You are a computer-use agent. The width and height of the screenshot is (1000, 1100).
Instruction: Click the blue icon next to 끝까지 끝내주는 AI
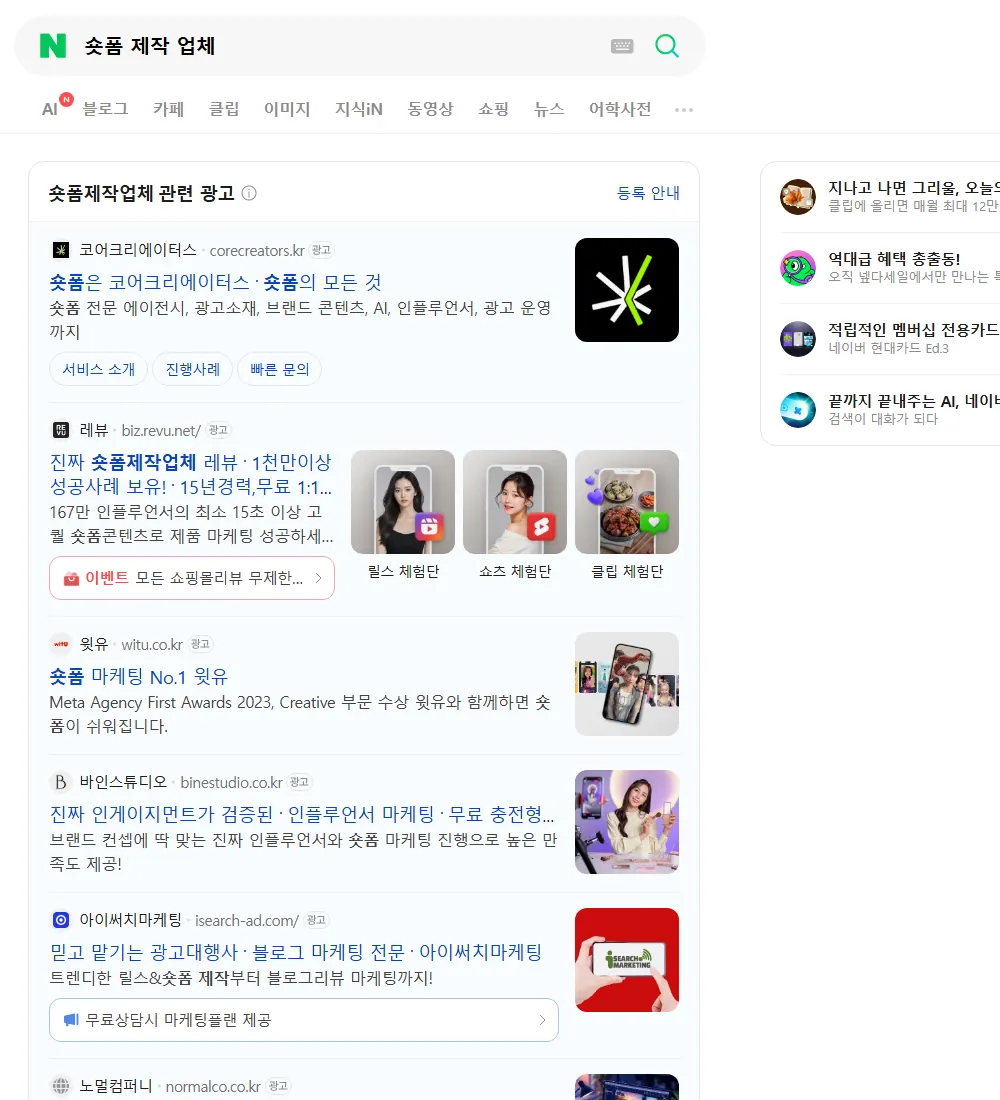(x=798, y=410)
